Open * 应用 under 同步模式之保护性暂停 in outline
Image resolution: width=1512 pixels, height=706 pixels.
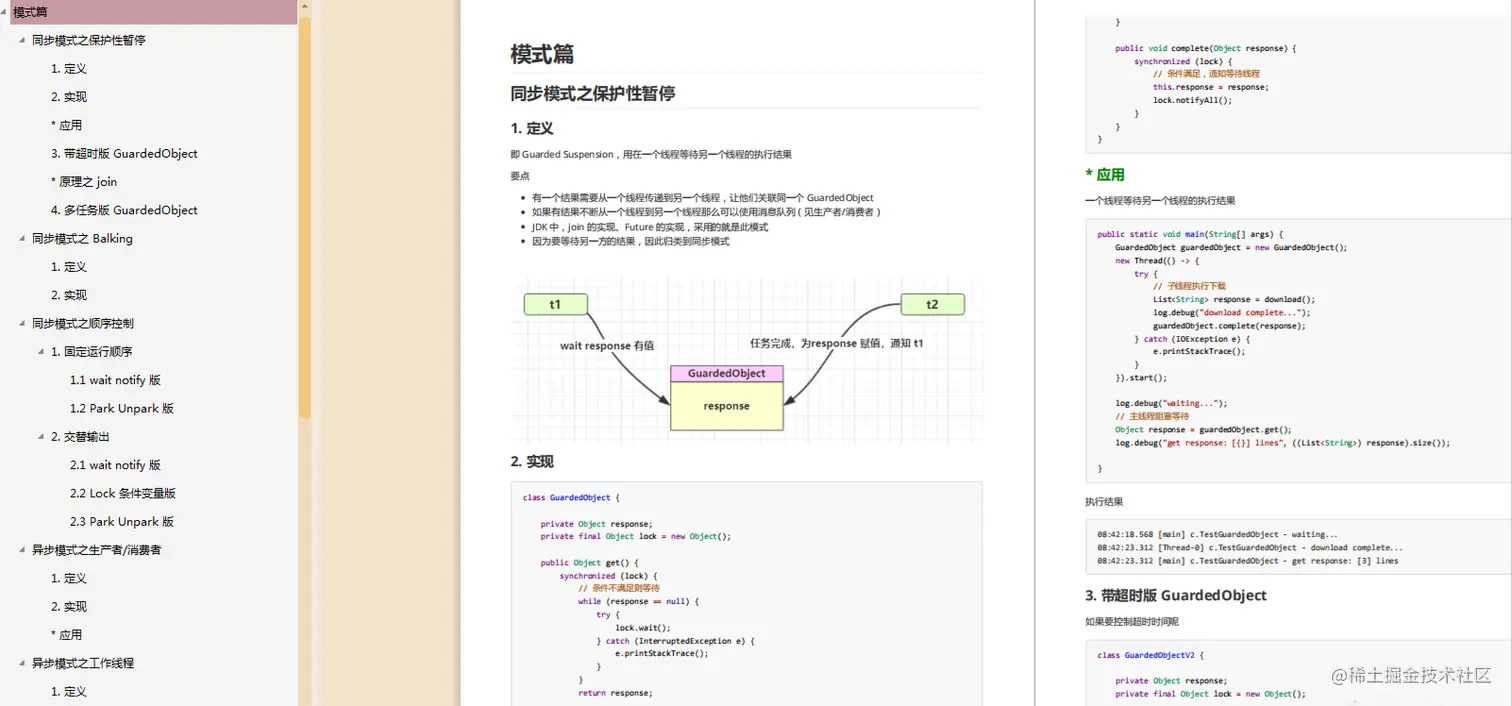tap(66, 125)
